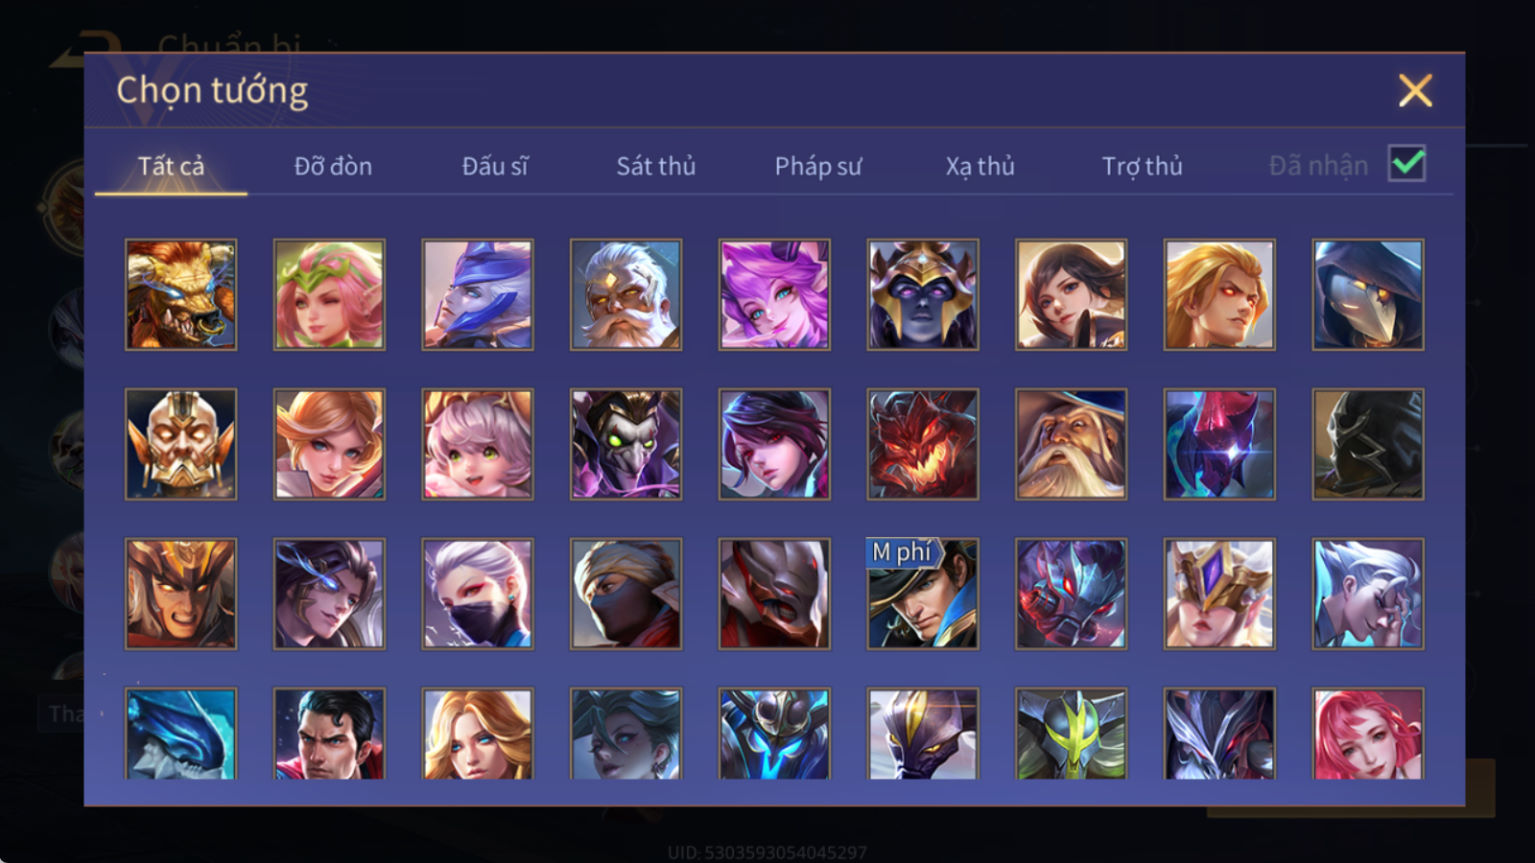Image resolution: width=1535 pixels, height=863 pixels.
Task: Pick the hooded plague-mask hero
Action: pos(1368,294)
